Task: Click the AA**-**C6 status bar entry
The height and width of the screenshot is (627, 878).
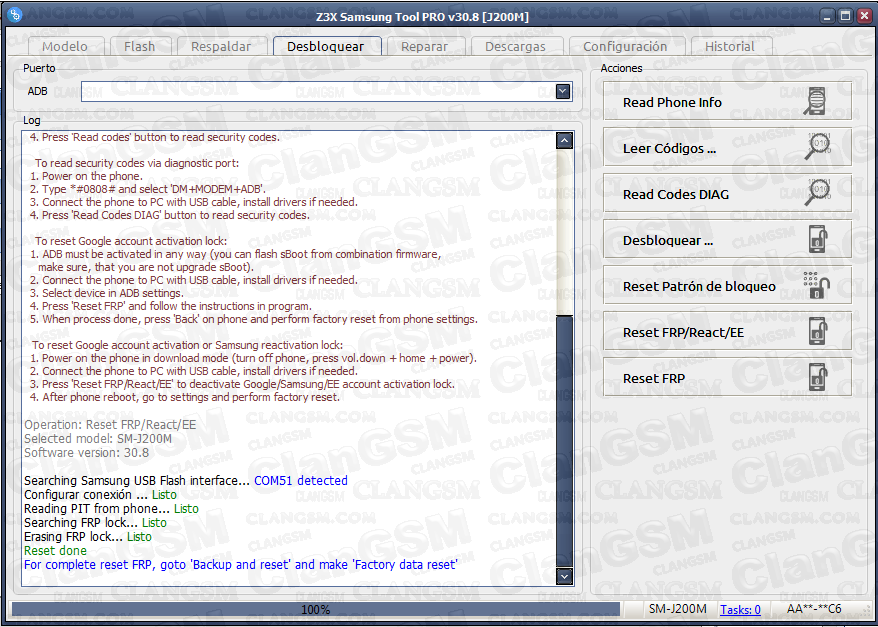Action: [814, 609]
